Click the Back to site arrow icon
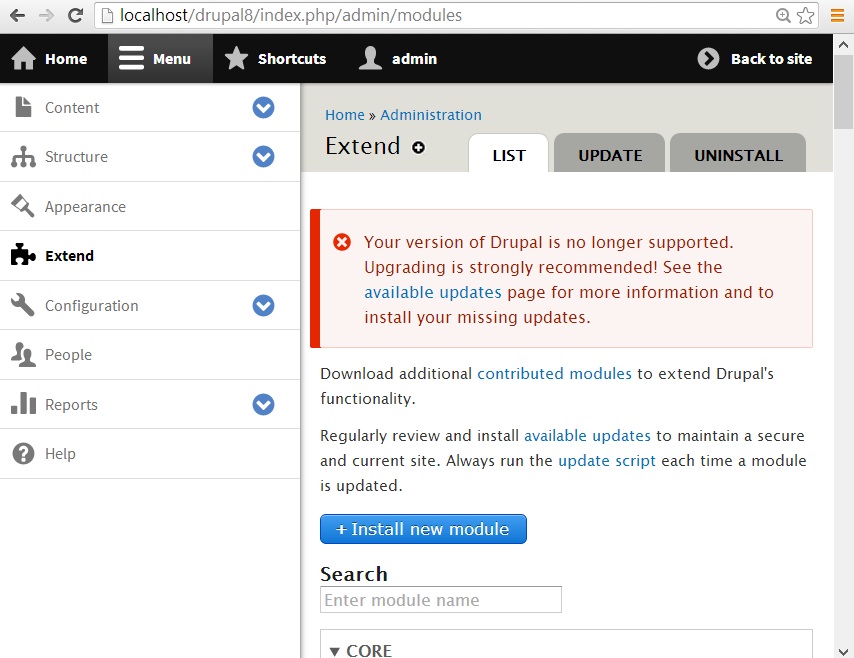This screenshot has height=658, width=854. click(x=708, y=59)
